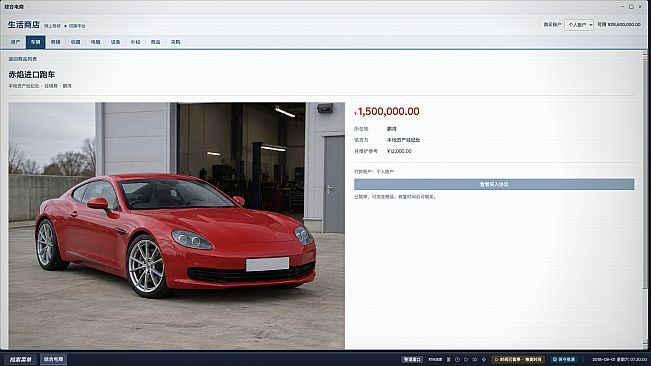The image size is (651, 366).
Task: Choose fast-forward speed icon in taskbar
Action: [x=475, y=359]
